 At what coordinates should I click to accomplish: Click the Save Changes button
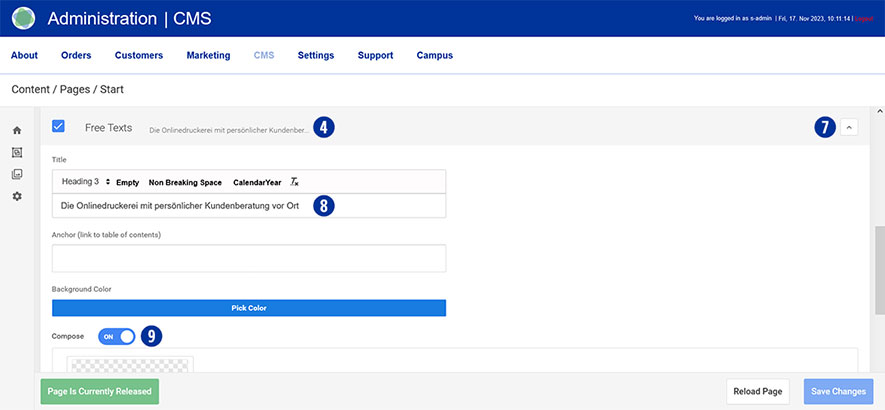click(838, 391)
